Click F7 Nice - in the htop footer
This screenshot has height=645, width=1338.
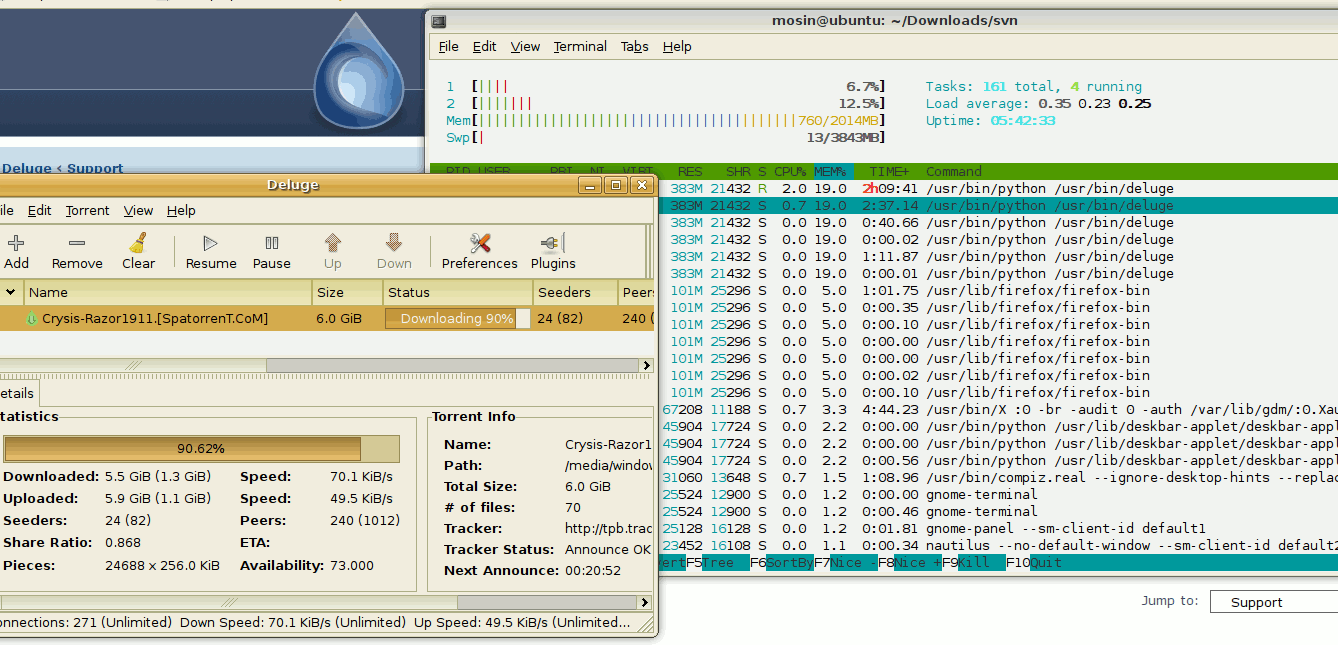[x=846, y=563]
